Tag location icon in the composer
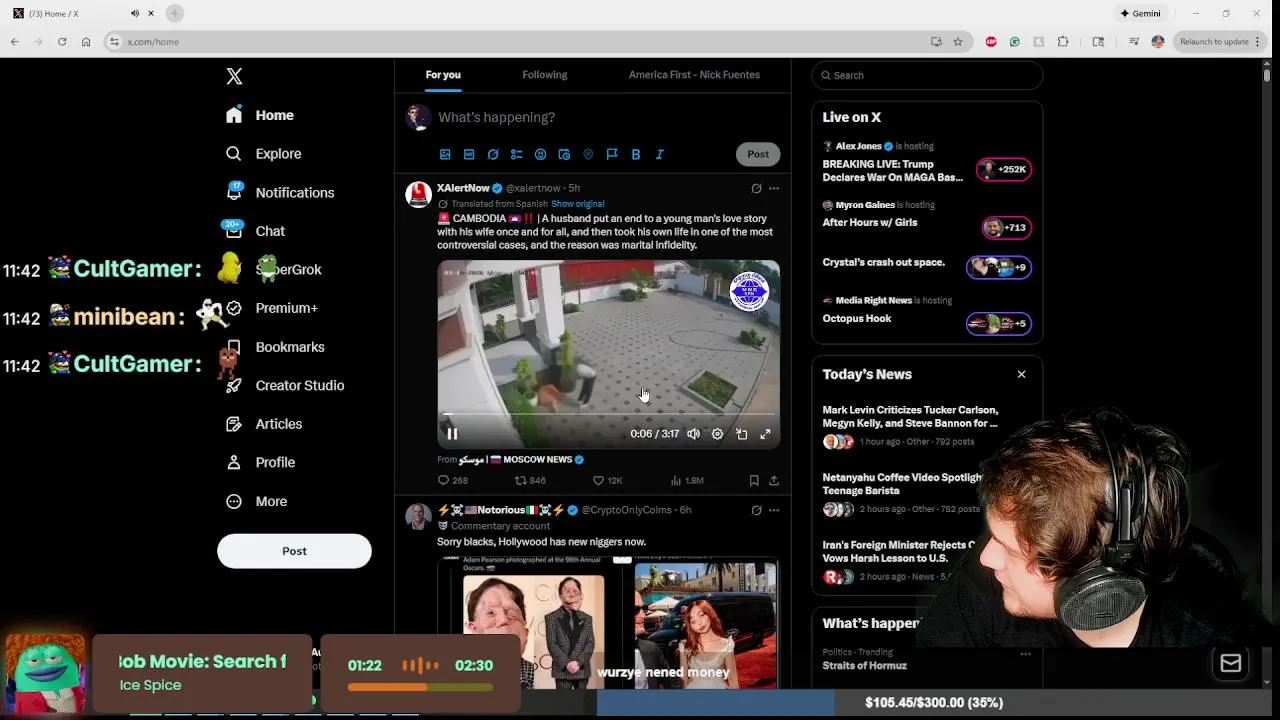This screenshot has width=1280, height=720. click(588, 154)
